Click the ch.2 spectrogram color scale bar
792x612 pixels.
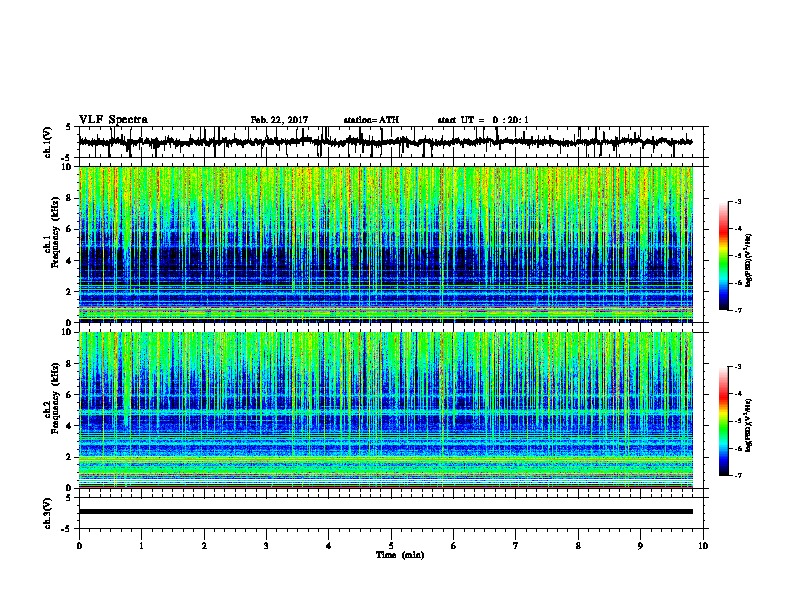click(x=724, y=421)
